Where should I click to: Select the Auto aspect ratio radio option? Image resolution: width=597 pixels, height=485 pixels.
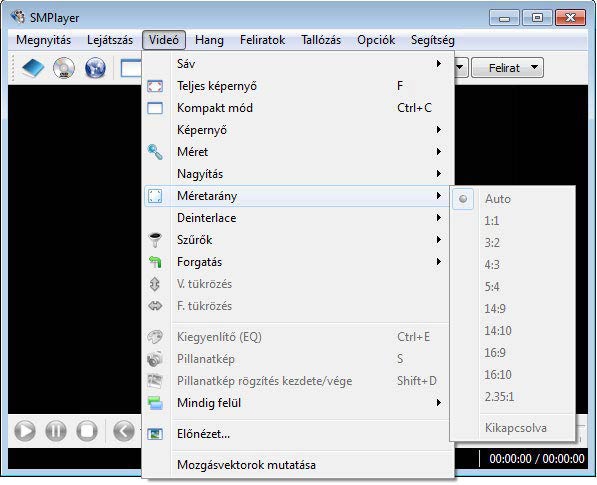point(513,199)
